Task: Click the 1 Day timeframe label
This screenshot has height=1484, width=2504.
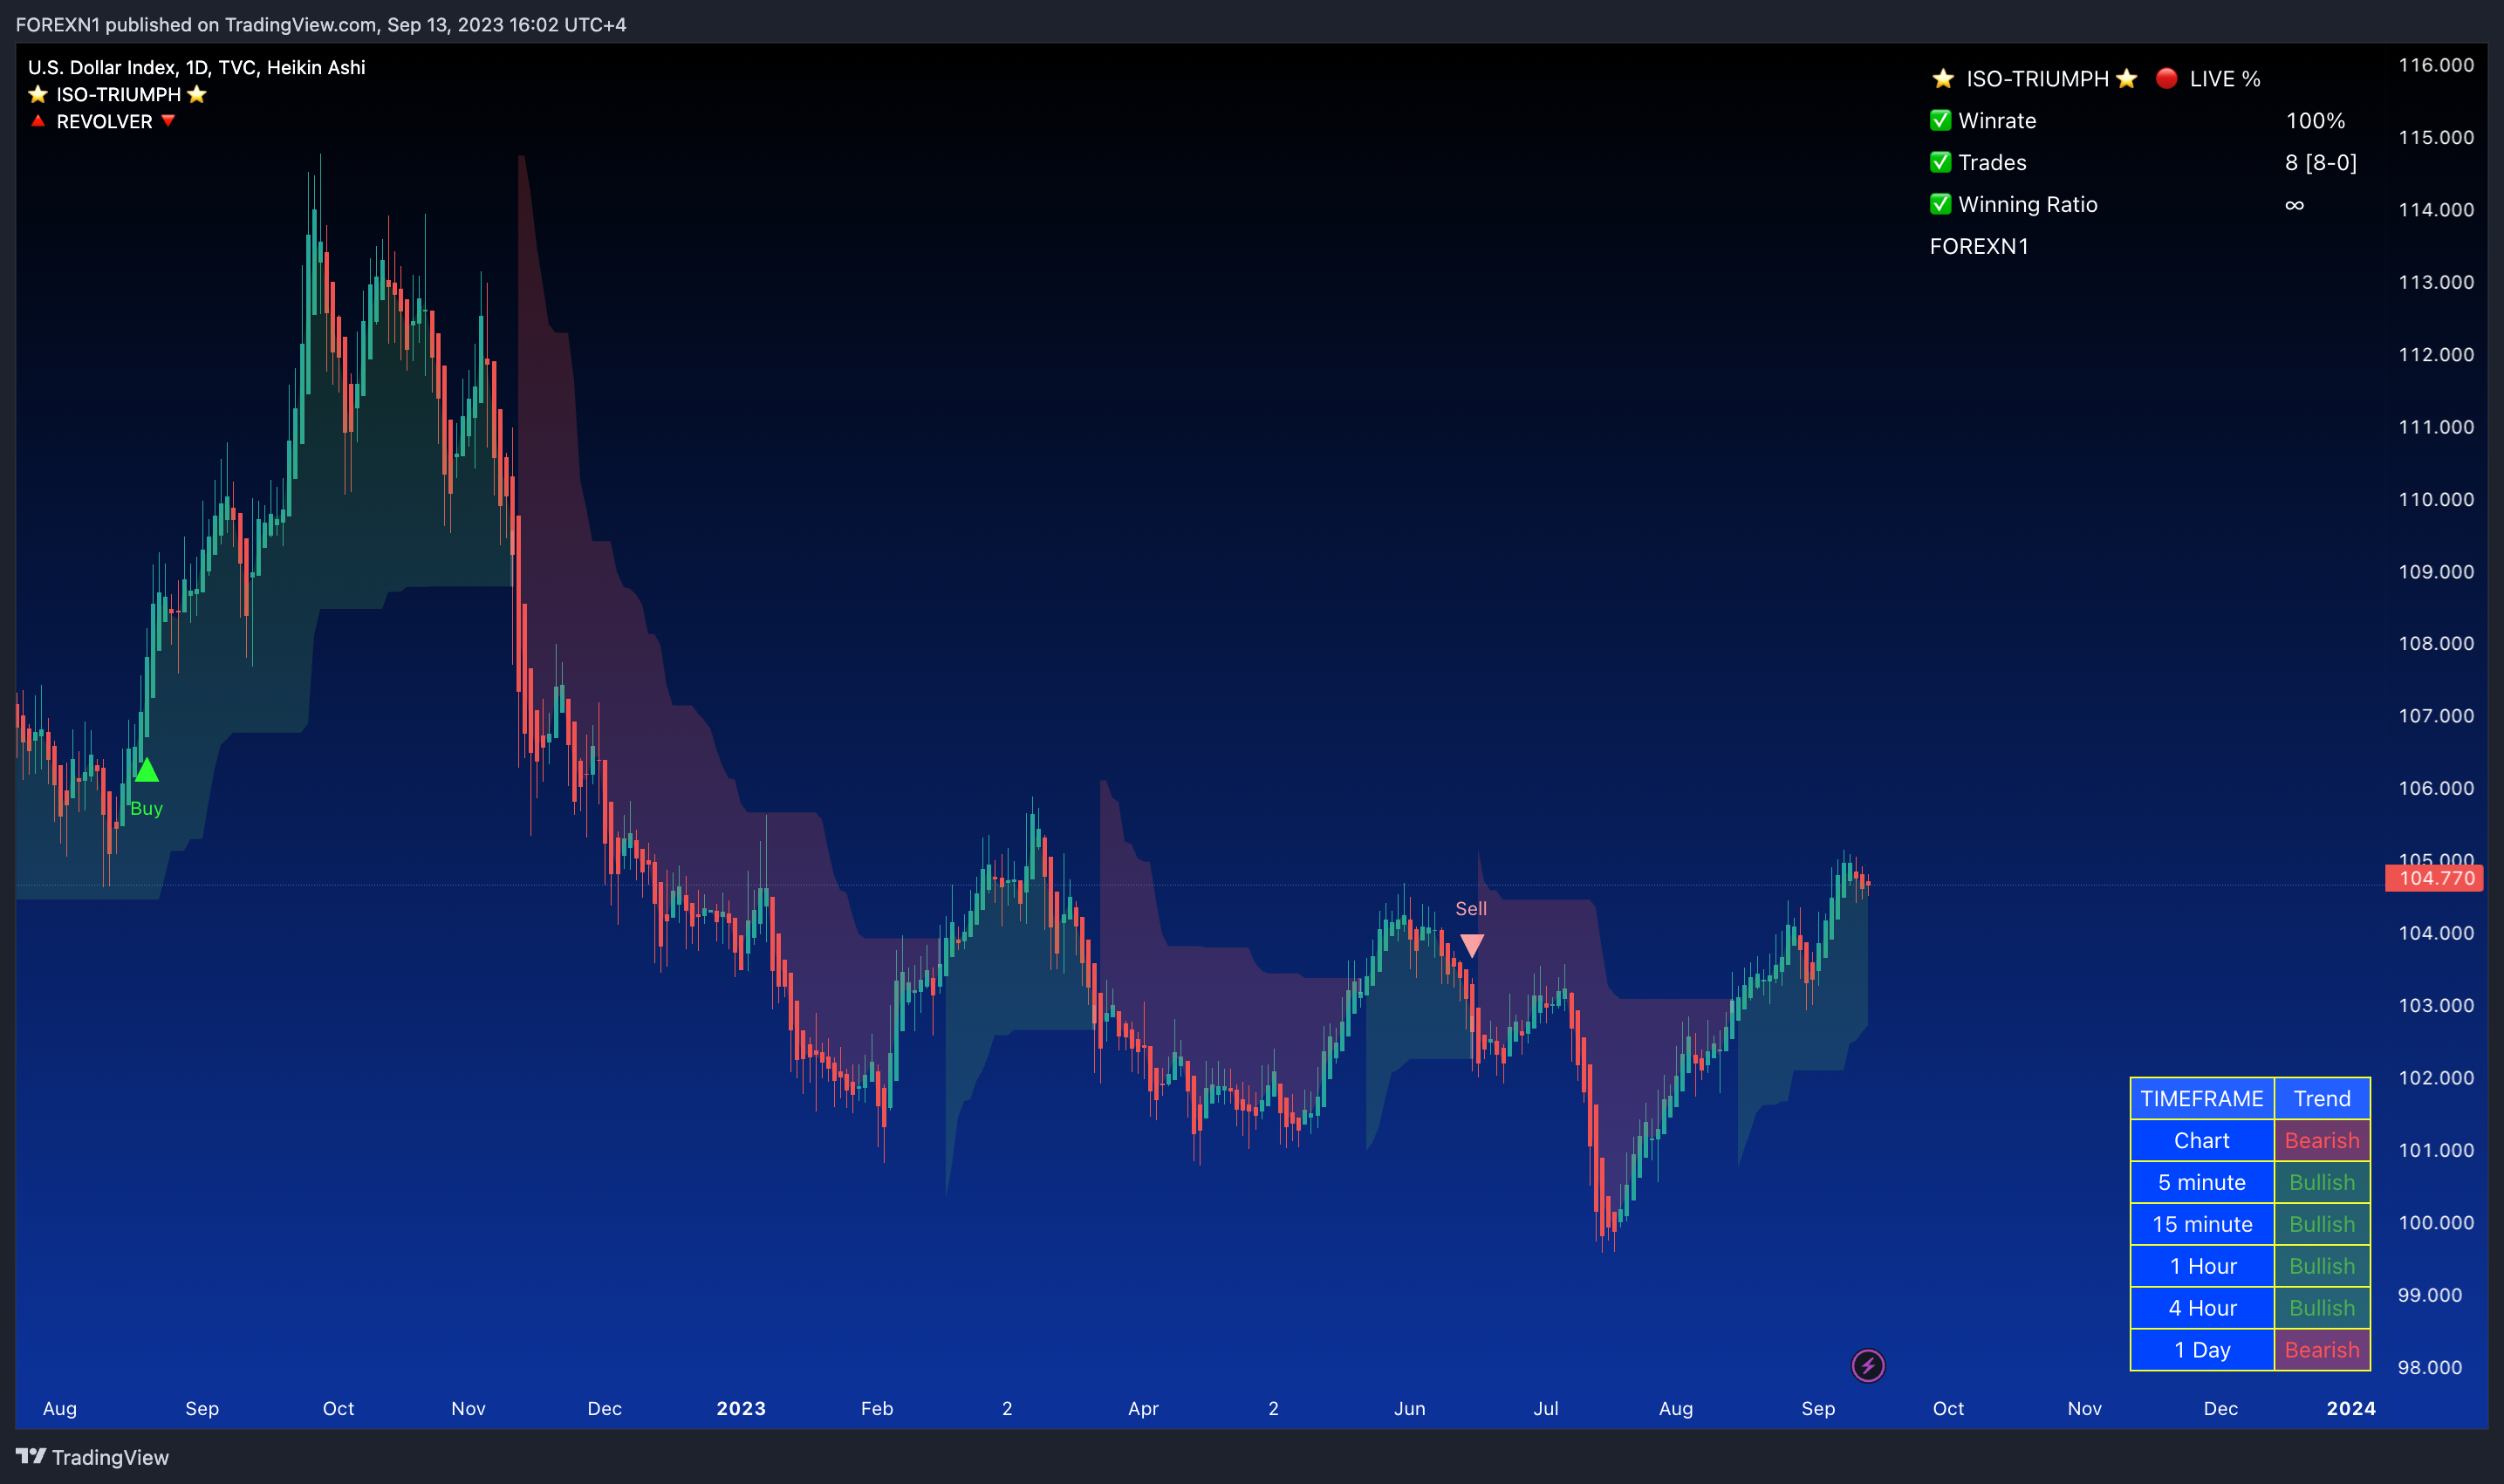Action: (2201, 1350)
